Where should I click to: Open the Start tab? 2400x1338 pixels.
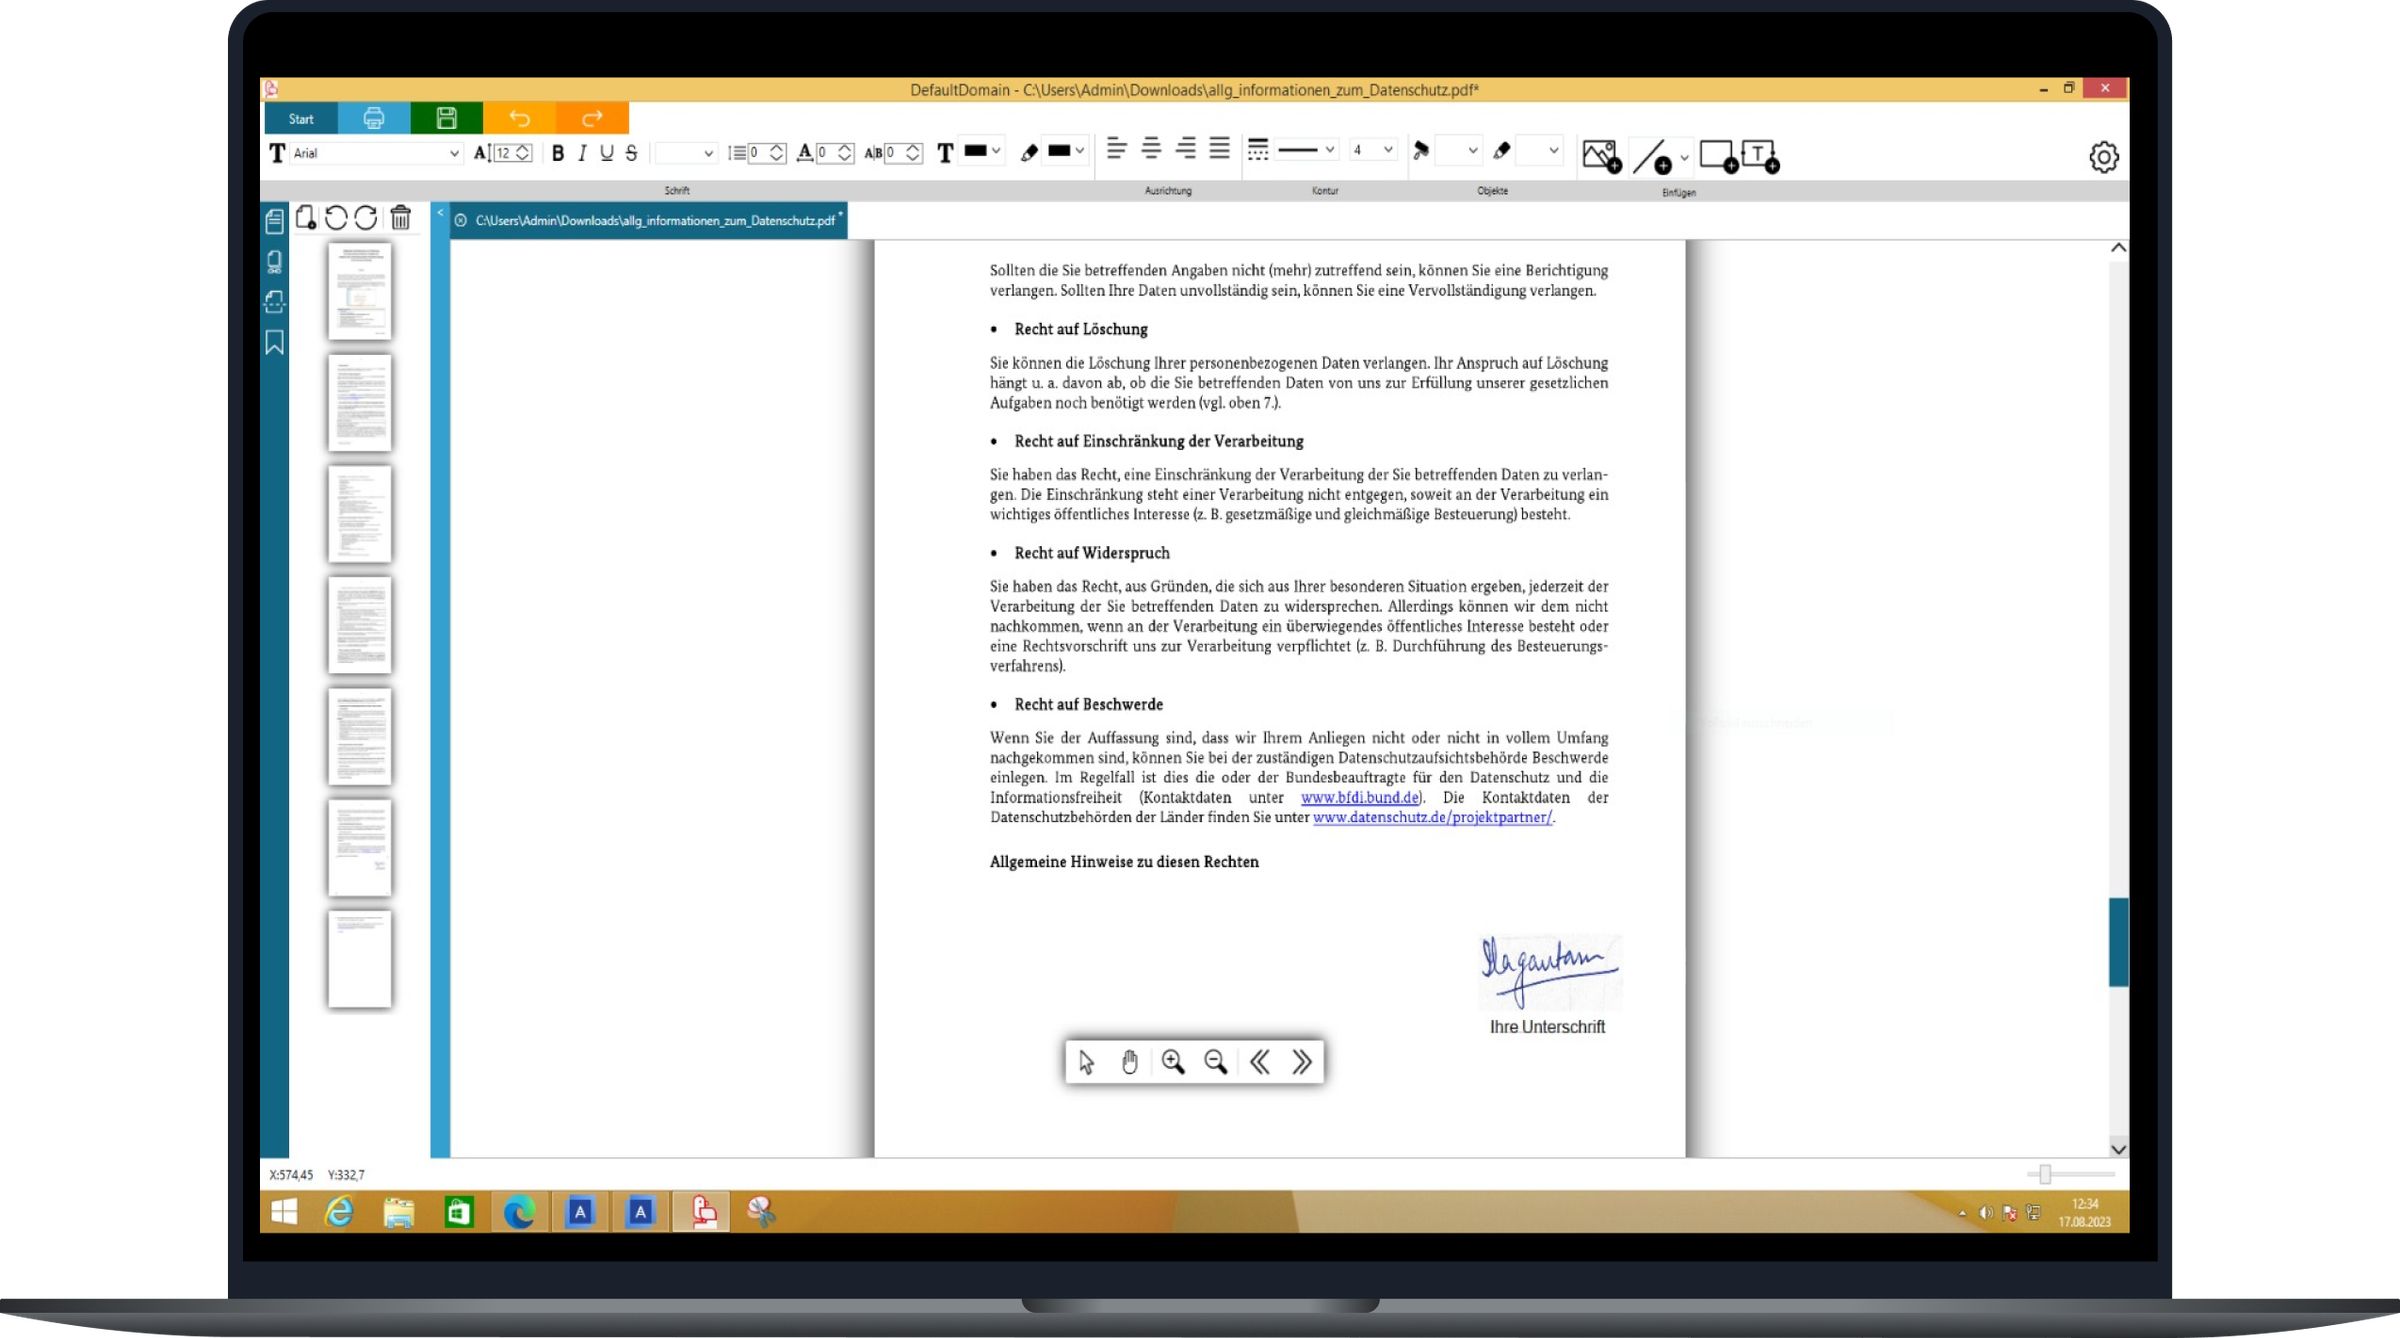point(300,118)
